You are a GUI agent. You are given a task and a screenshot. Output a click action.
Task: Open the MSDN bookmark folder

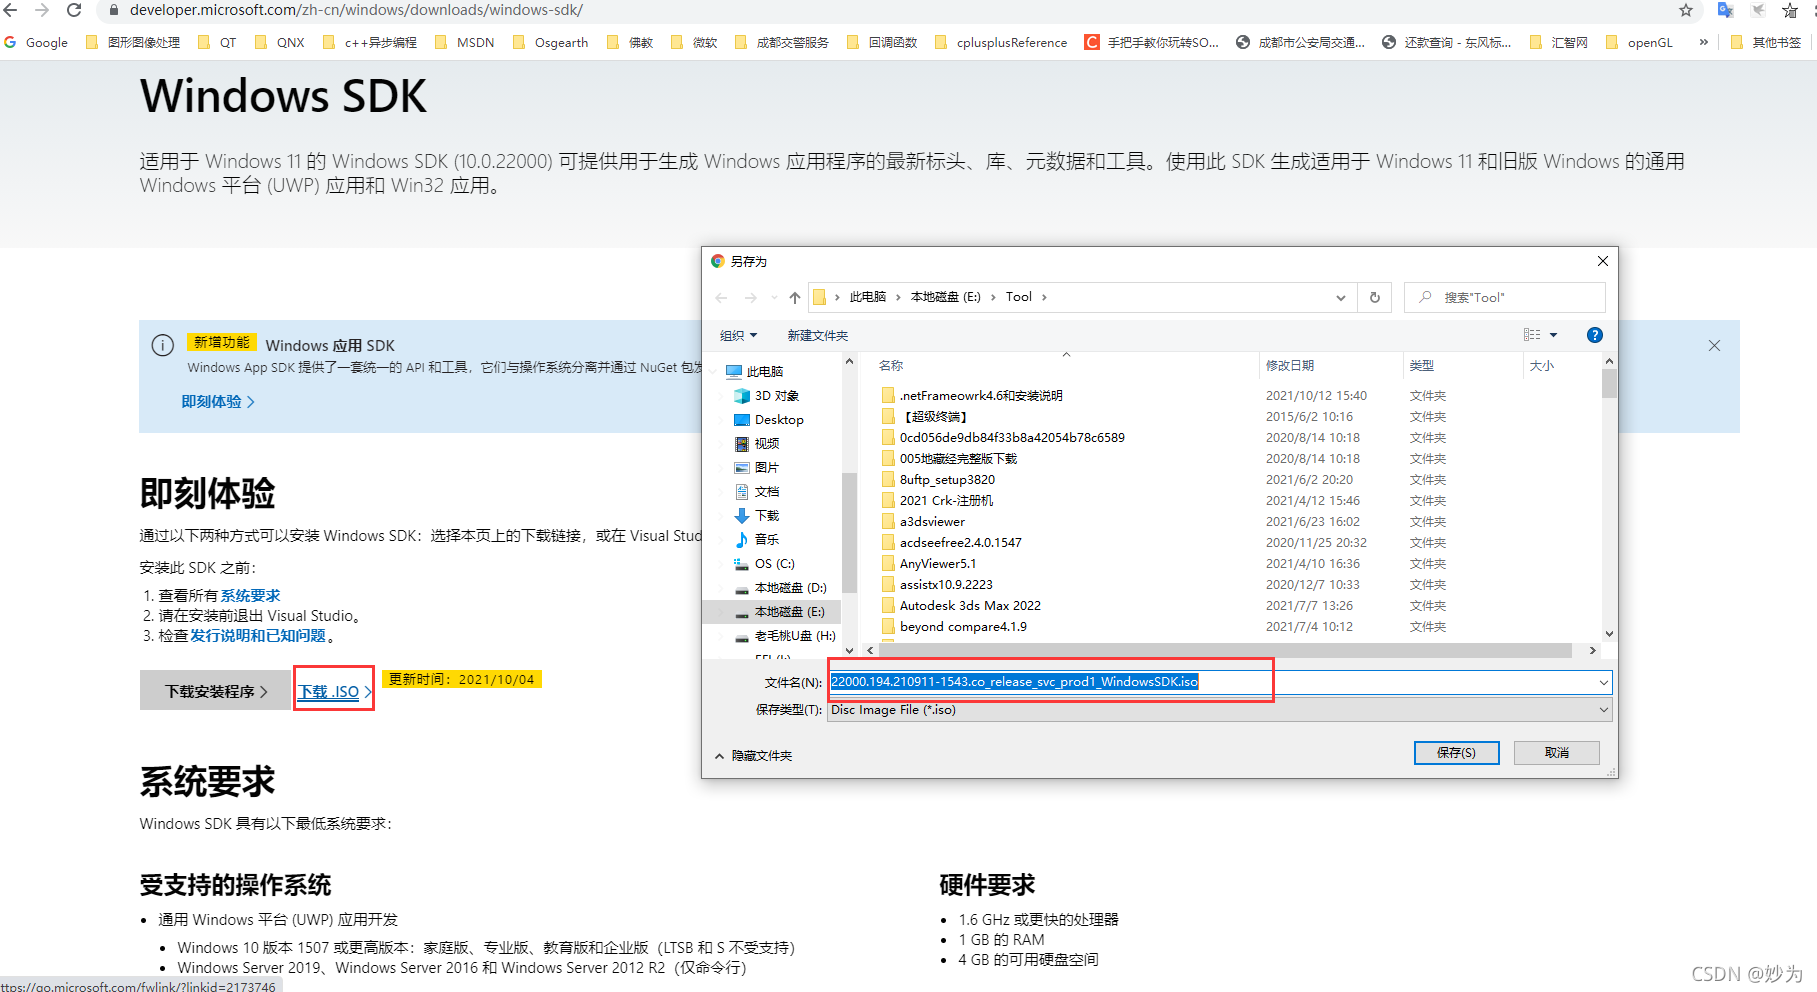tap(465, 42)
